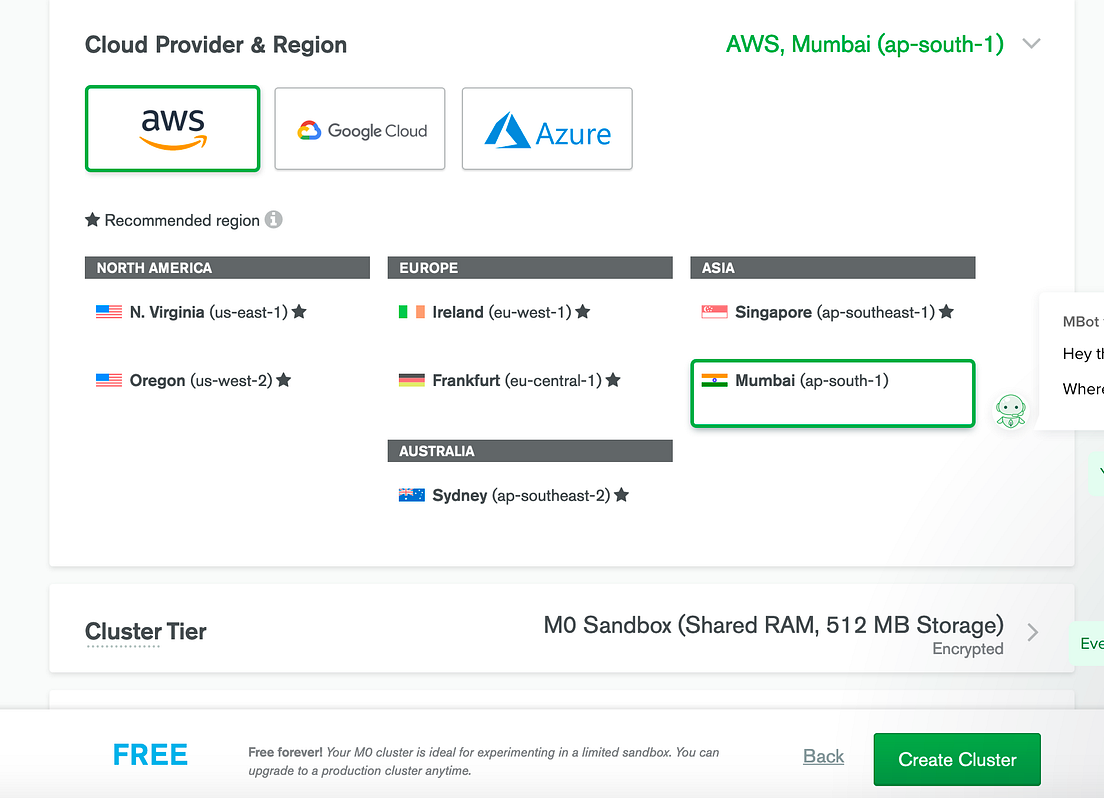Image resolution: width=1104 pixels, height=798 pixels.
Task: Switch to the Ireland (eu-west-1) region
Action: point(500,311)
